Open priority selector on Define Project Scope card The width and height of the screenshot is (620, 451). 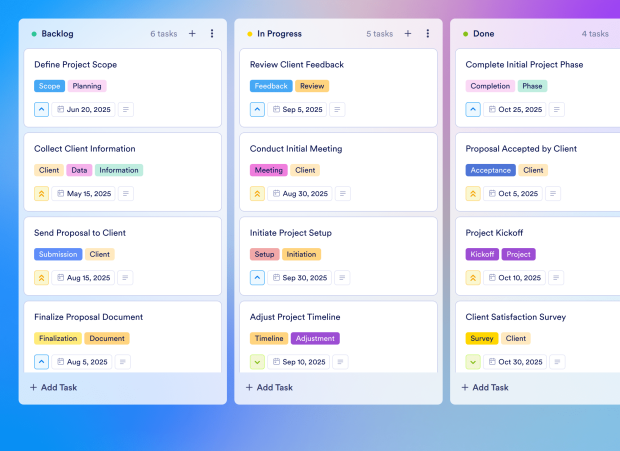click(x=41, y=109)
